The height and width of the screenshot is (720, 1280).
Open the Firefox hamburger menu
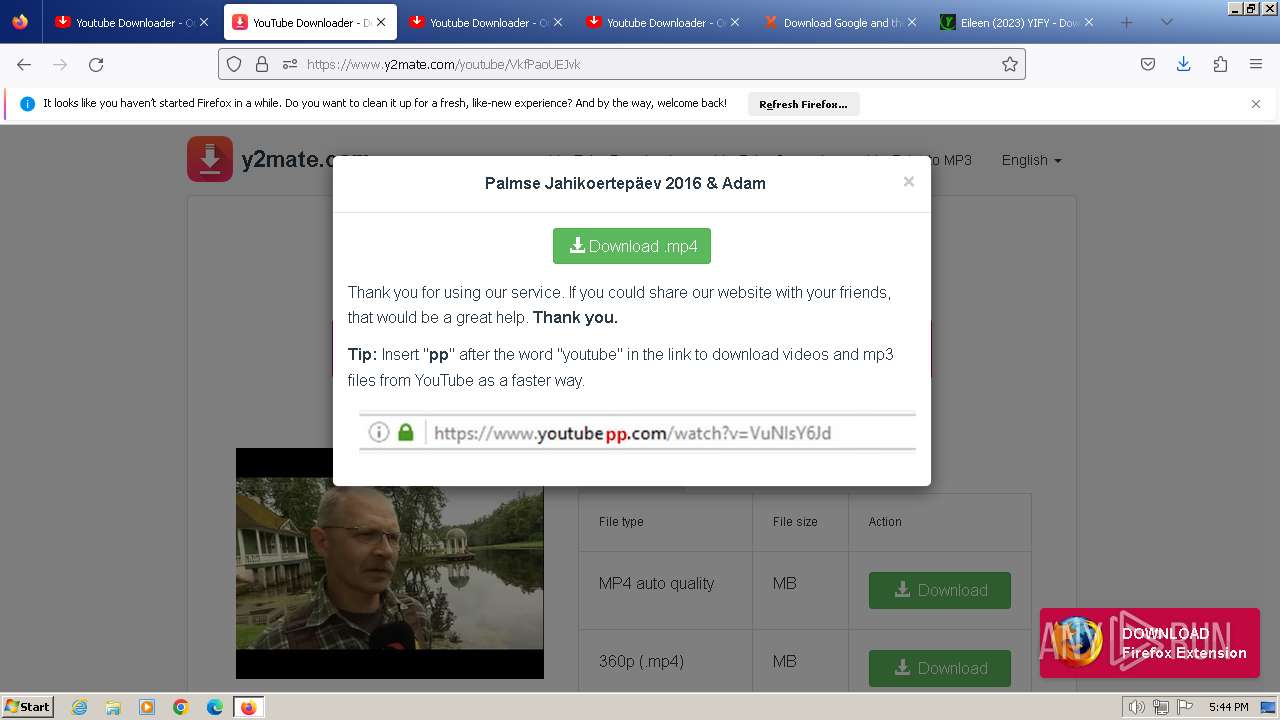coord(1256,64)
